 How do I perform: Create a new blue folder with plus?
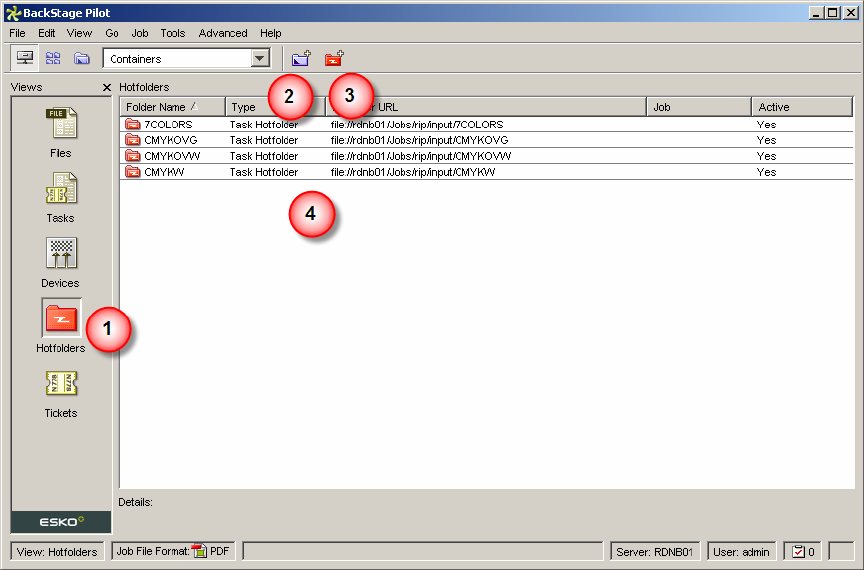(x=301, y=58)
